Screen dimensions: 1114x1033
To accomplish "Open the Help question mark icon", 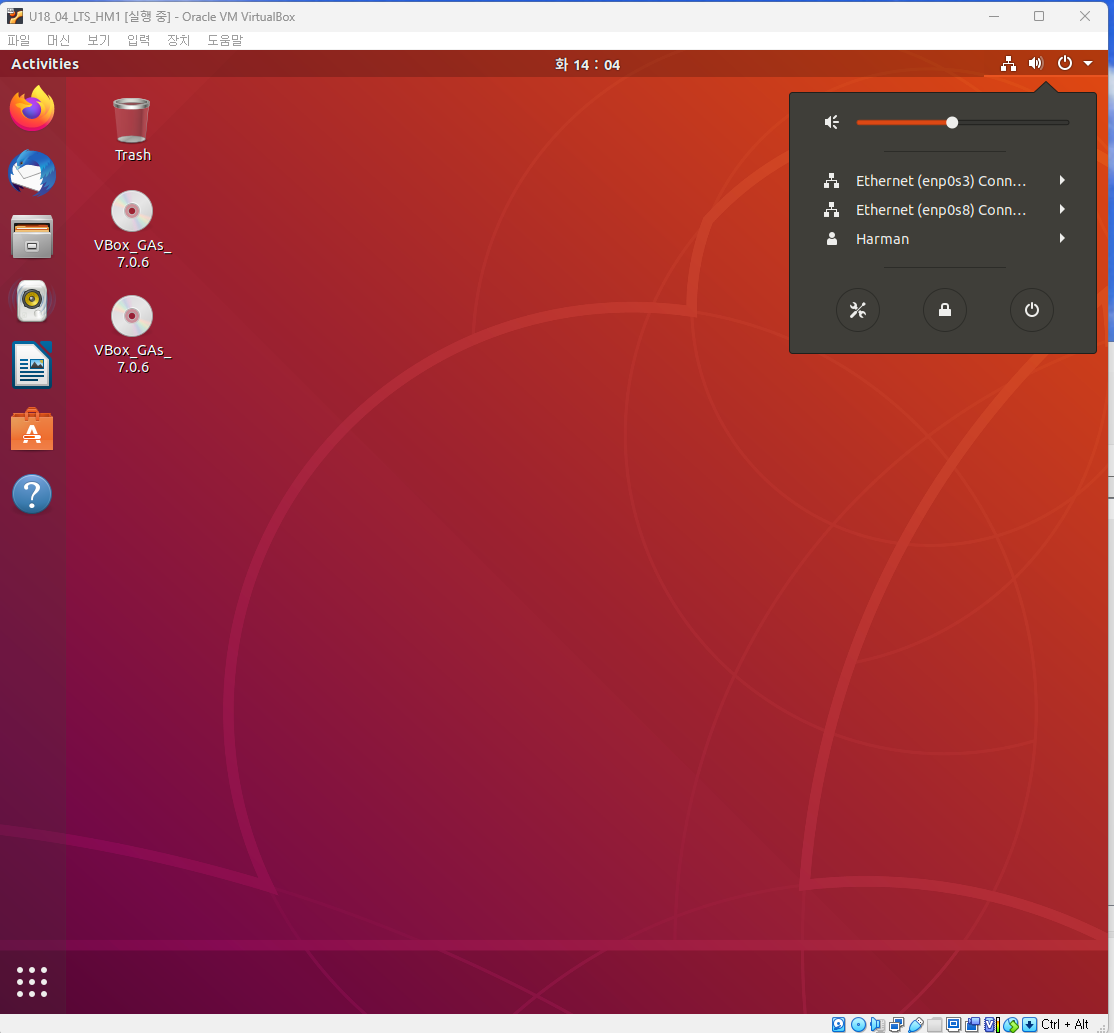I will tap(32, 494).
